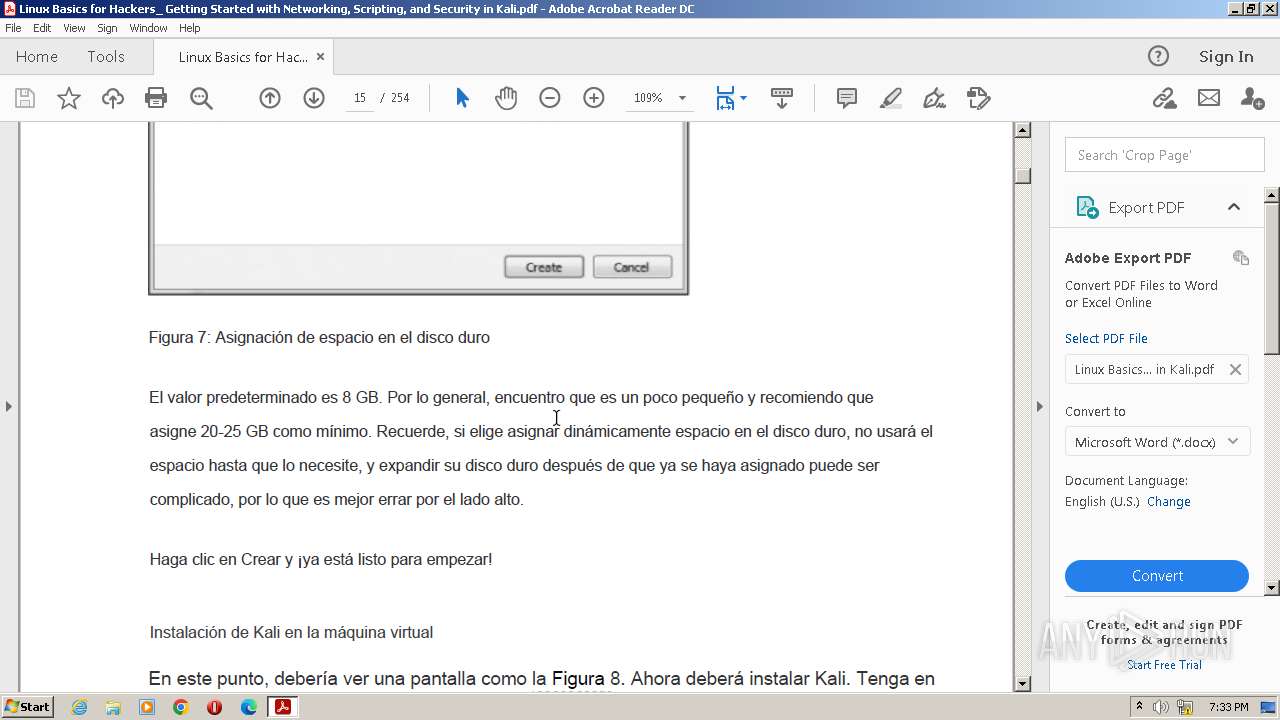Click the Save file icon
1280x720 pixels.
tap(25, 98)
